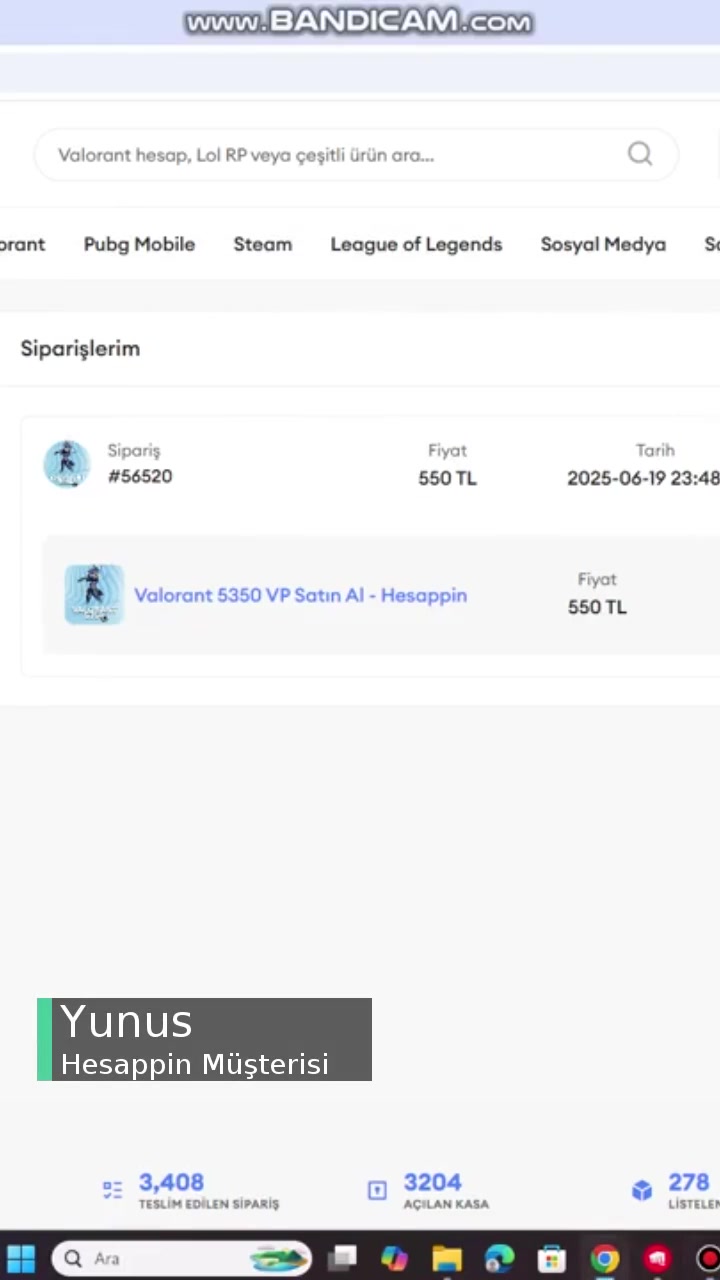
Task: Open File Explorer from the taskbar
Action: pos(447,1258)
